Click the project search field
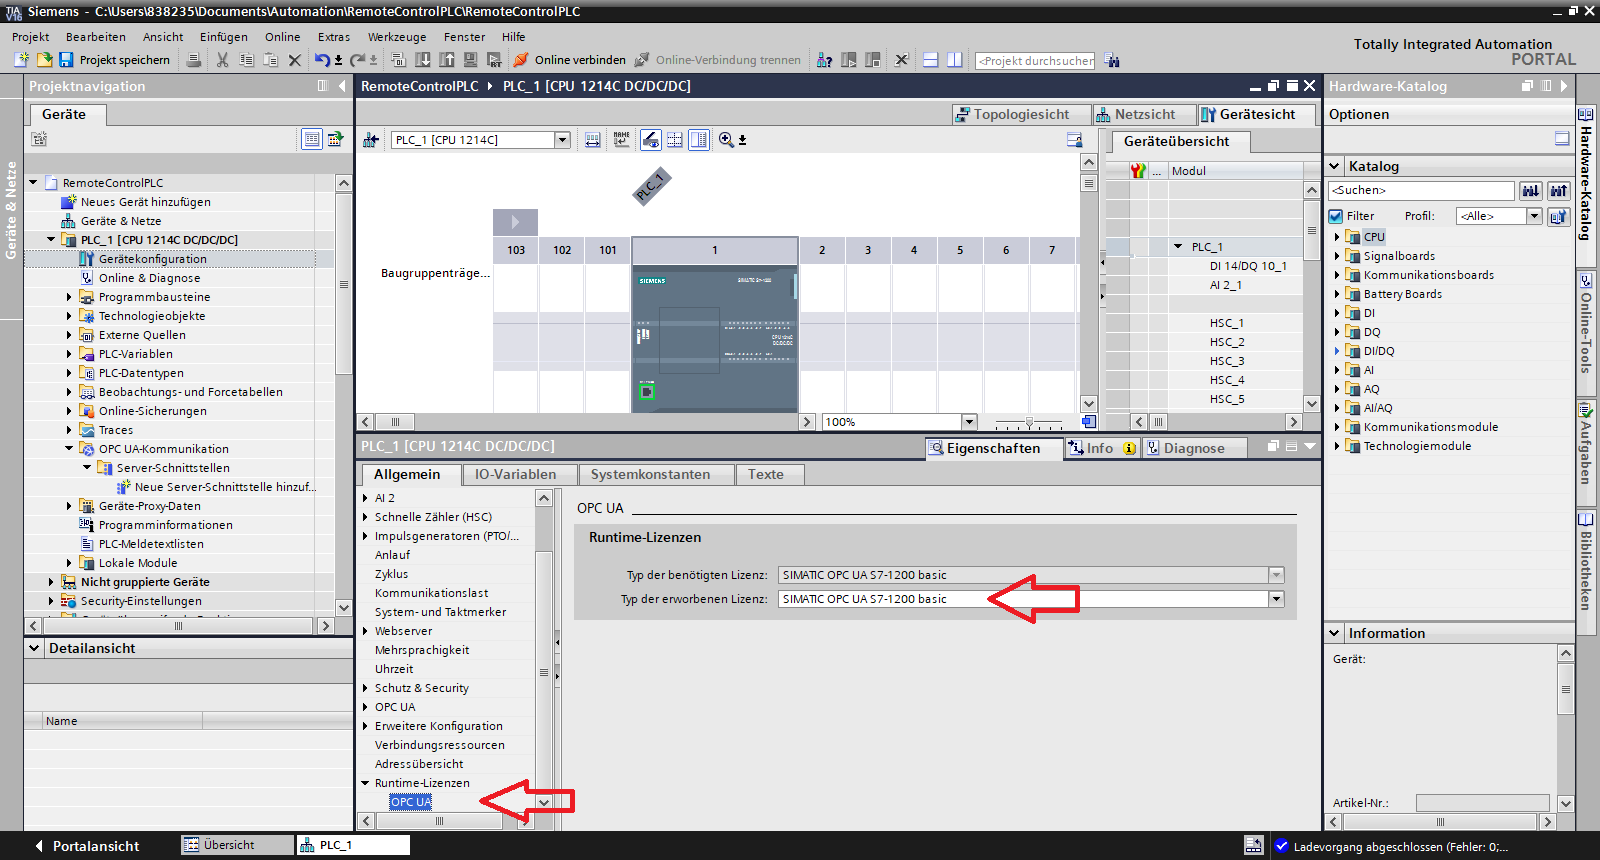The width and height of the screenshot is (1600, 860). coord(1035,60)
